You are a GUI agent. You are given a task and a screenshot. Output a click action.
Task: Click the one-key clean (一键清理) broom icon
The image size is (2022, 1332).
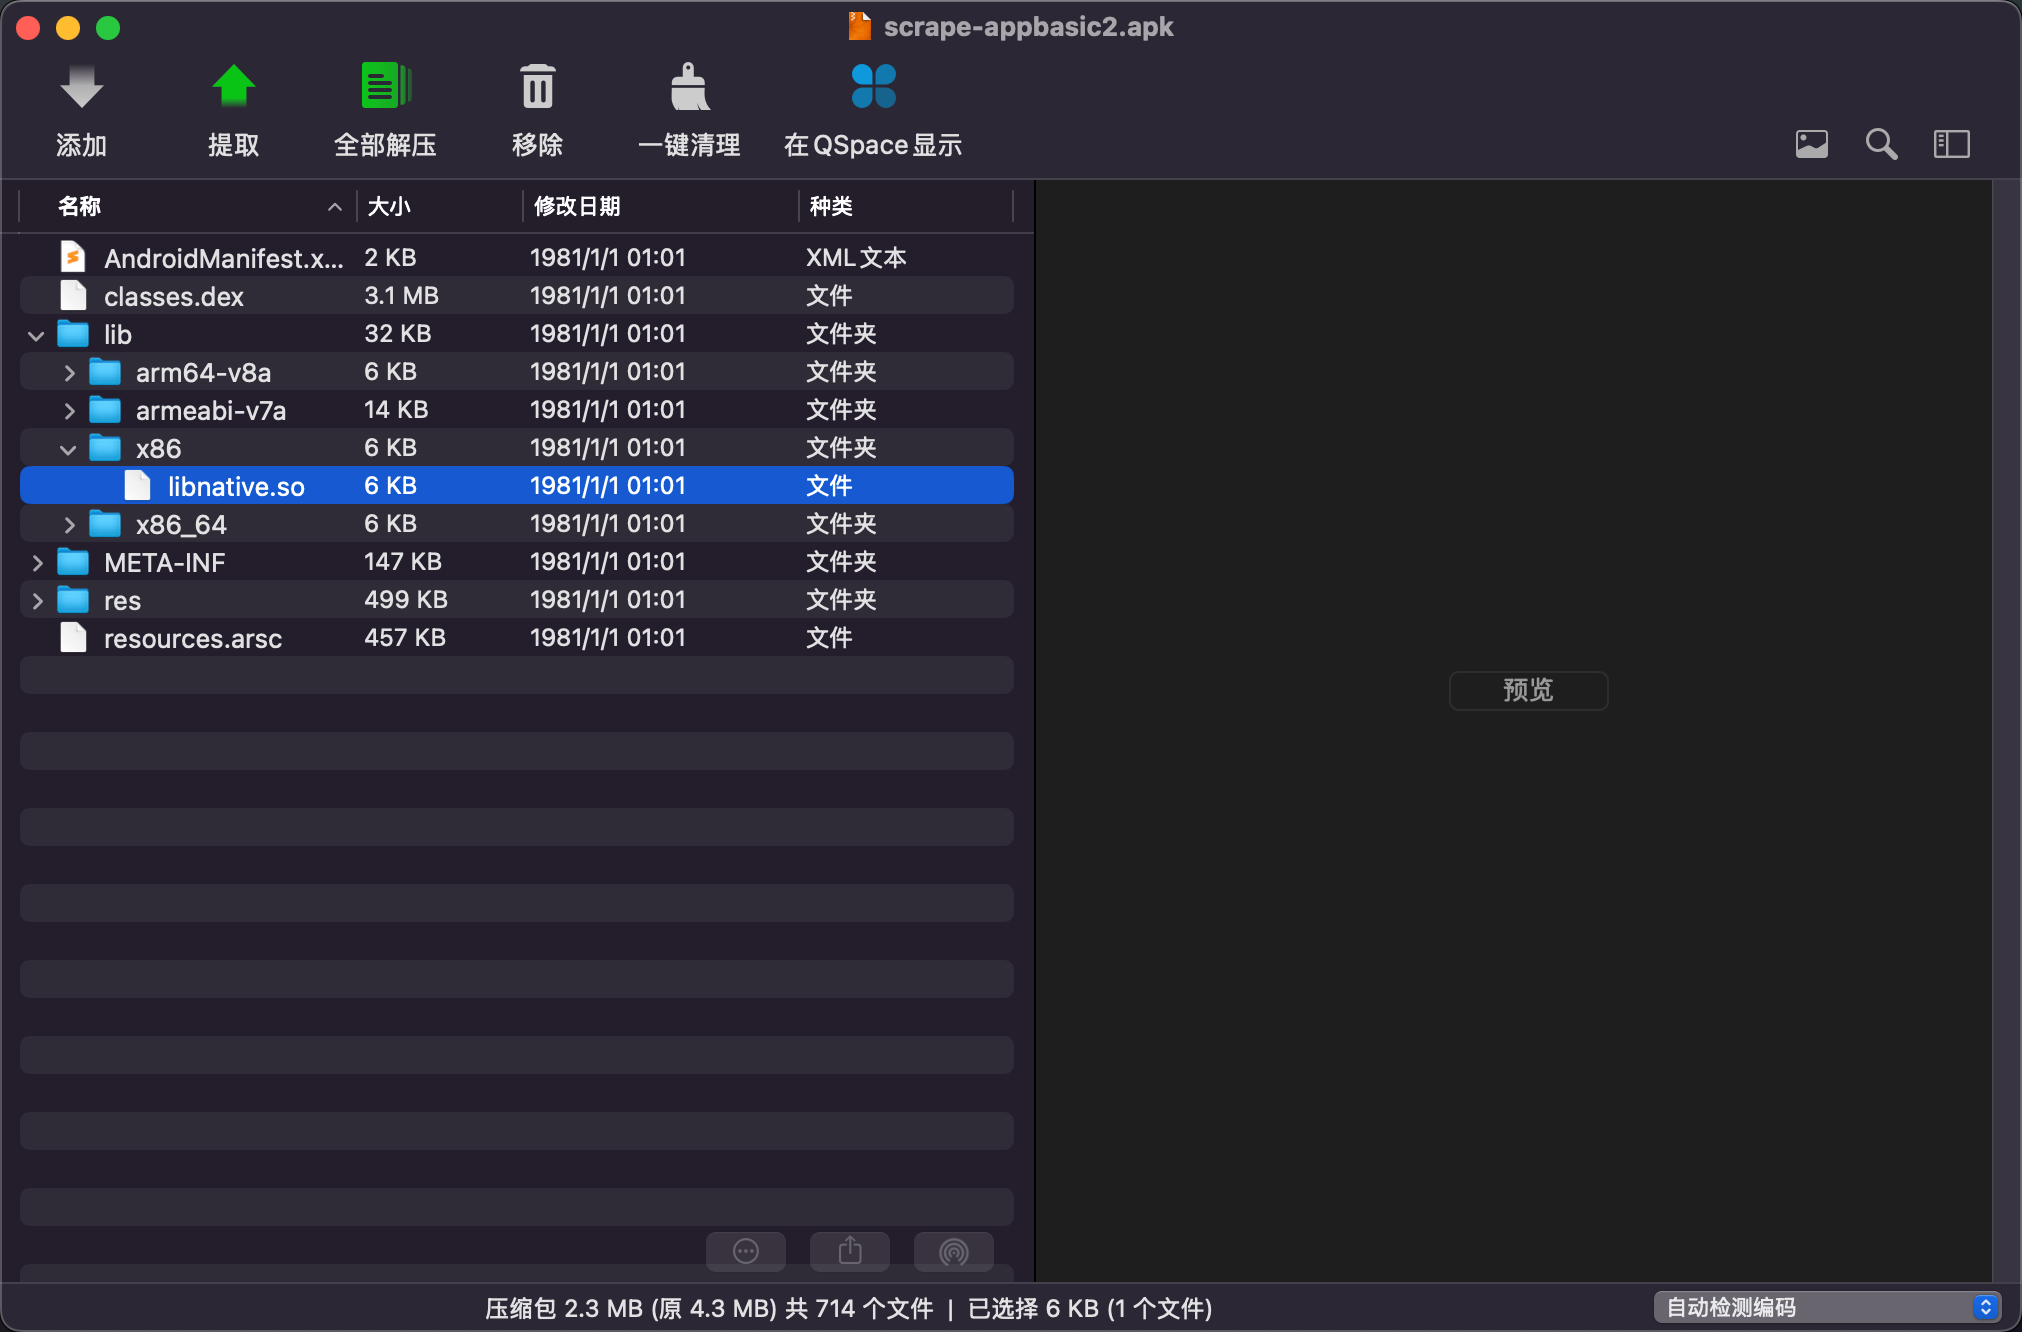[689, 88]
